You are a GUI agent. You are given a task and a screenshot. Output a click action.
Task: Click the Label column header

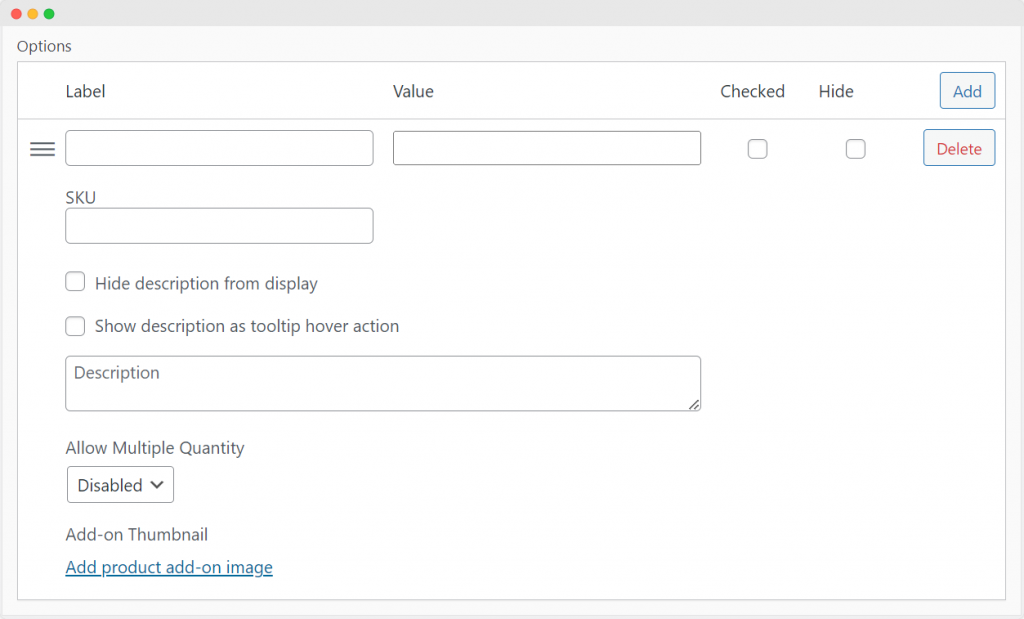[x=86, y=91]
